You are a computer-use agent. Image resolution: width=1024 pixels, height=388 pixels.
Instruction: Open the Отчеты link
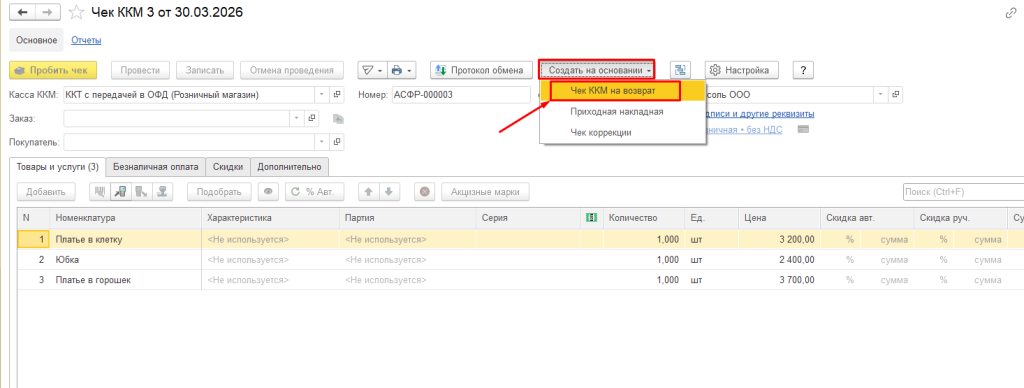tap(86, 40)
